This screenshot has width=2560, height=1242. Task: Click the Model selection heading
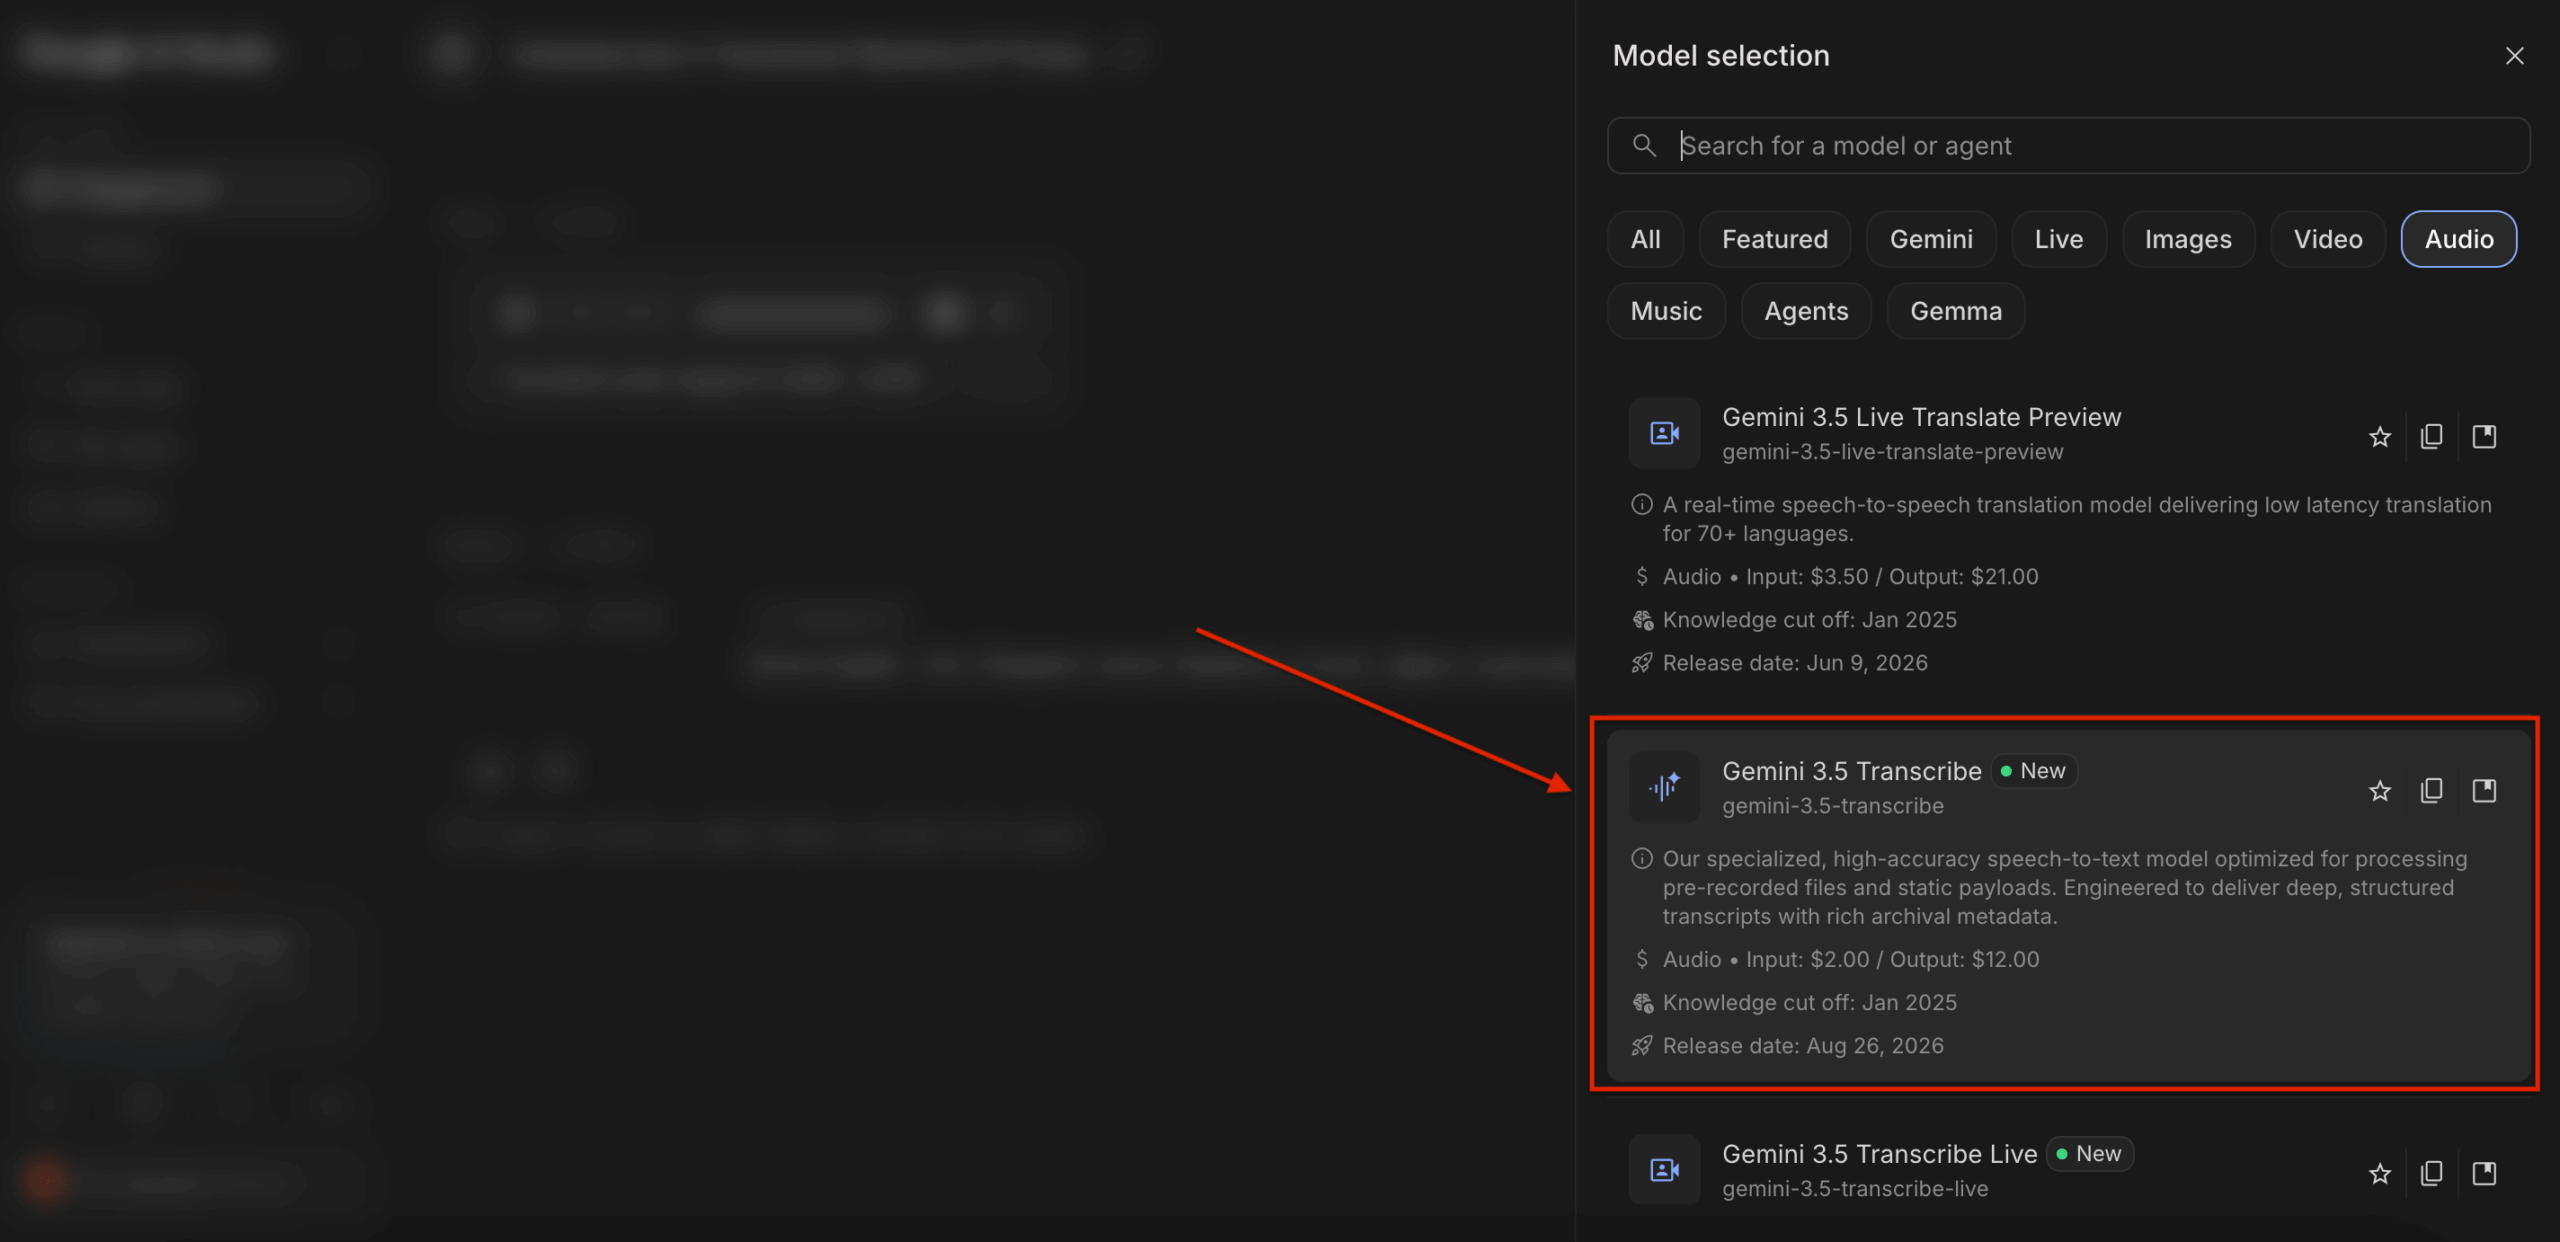point(1721,56)
